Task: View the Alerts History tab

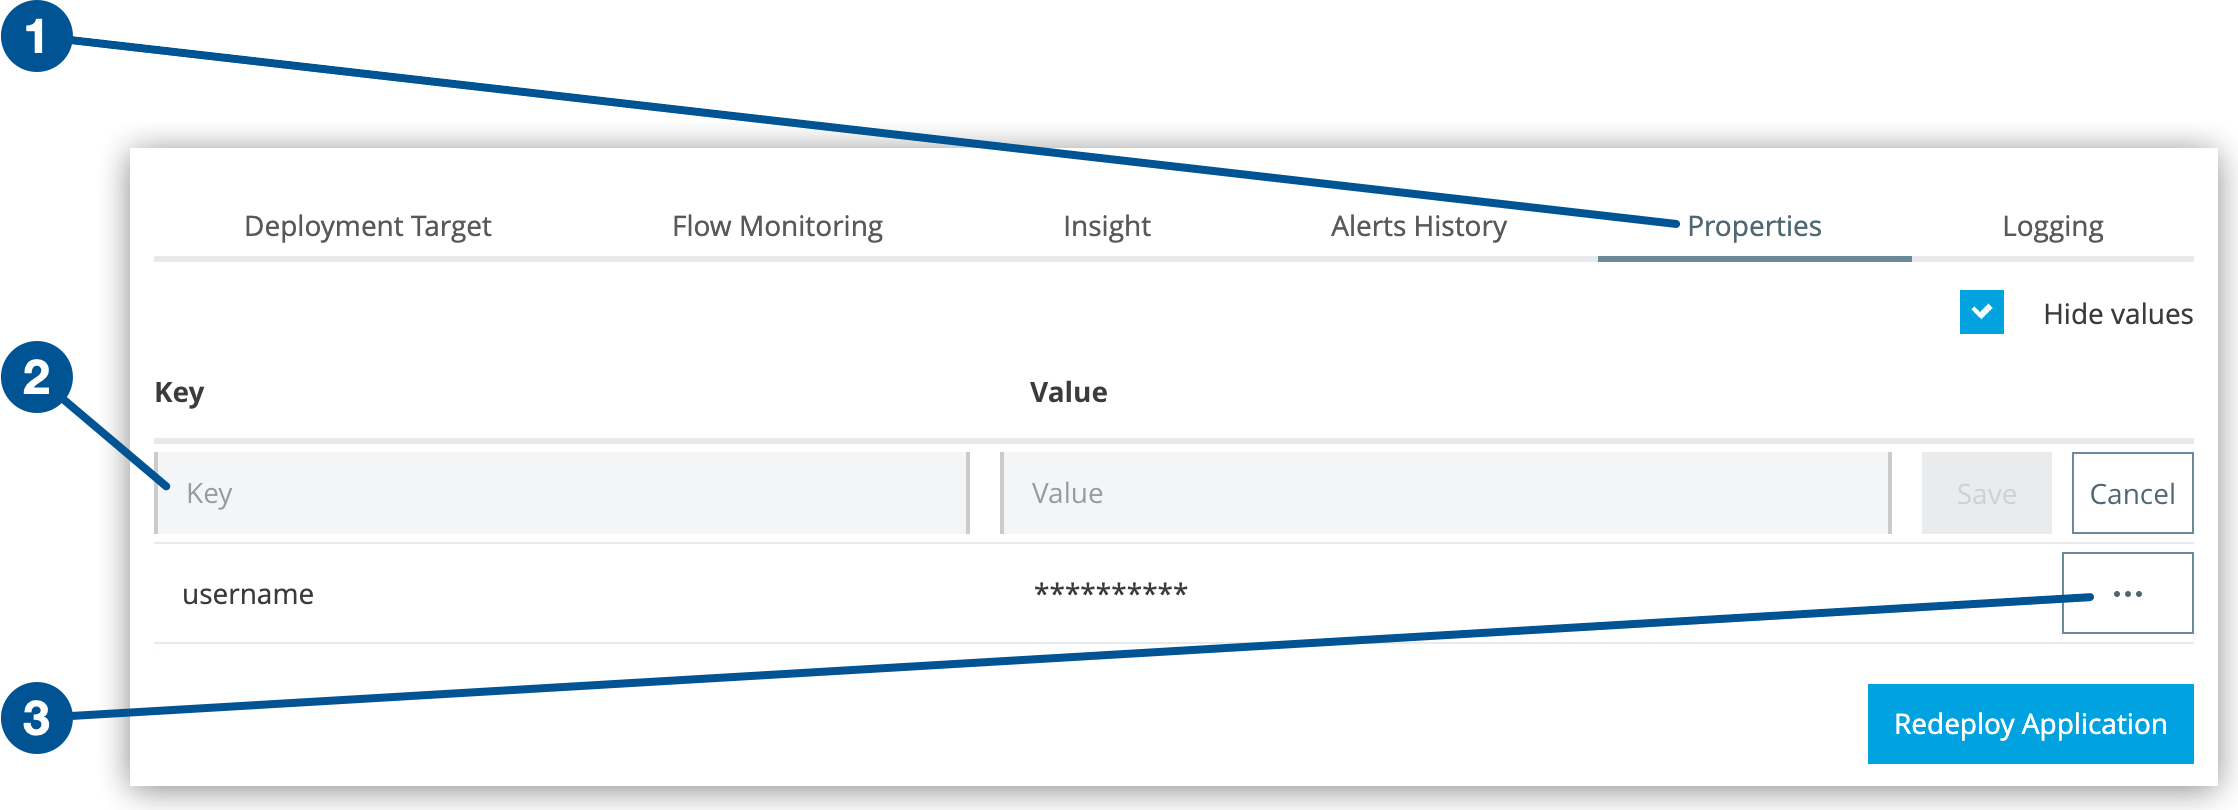Action: click(x=1419, y=226)
